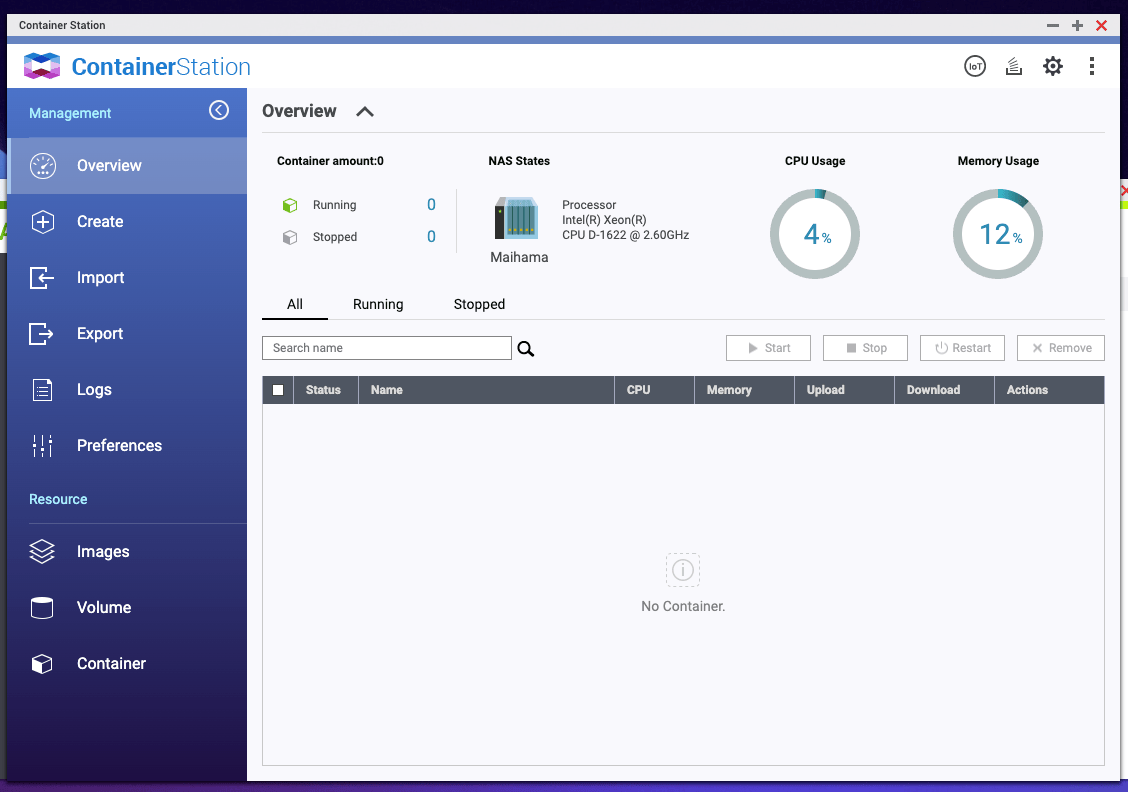Switch to the Stopped tab

click(x=479, y=304)
